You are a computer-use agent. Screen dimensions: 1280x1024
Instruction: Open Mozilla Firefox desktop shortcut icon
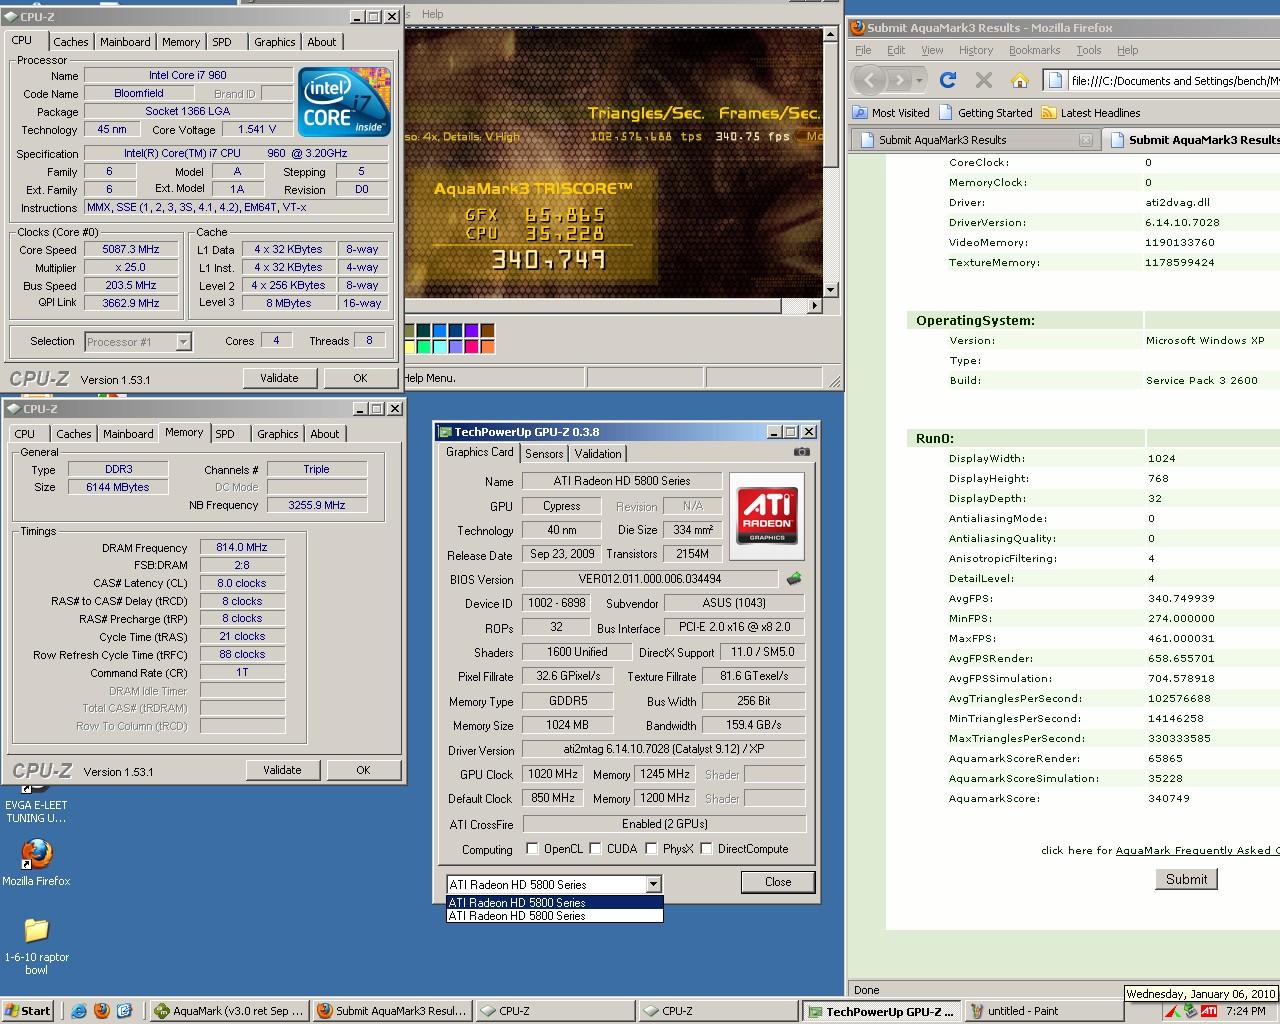click(36, 863)
